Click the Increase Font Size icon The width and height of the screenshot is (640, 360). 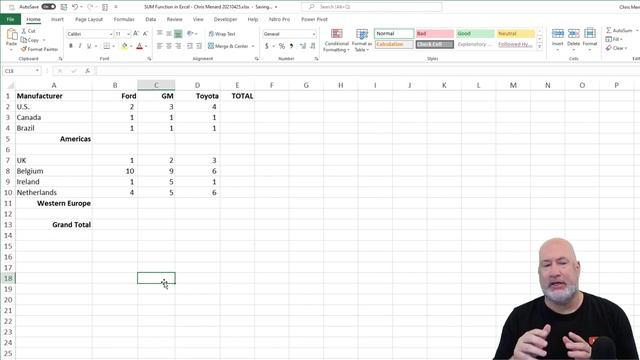[136, 34]
